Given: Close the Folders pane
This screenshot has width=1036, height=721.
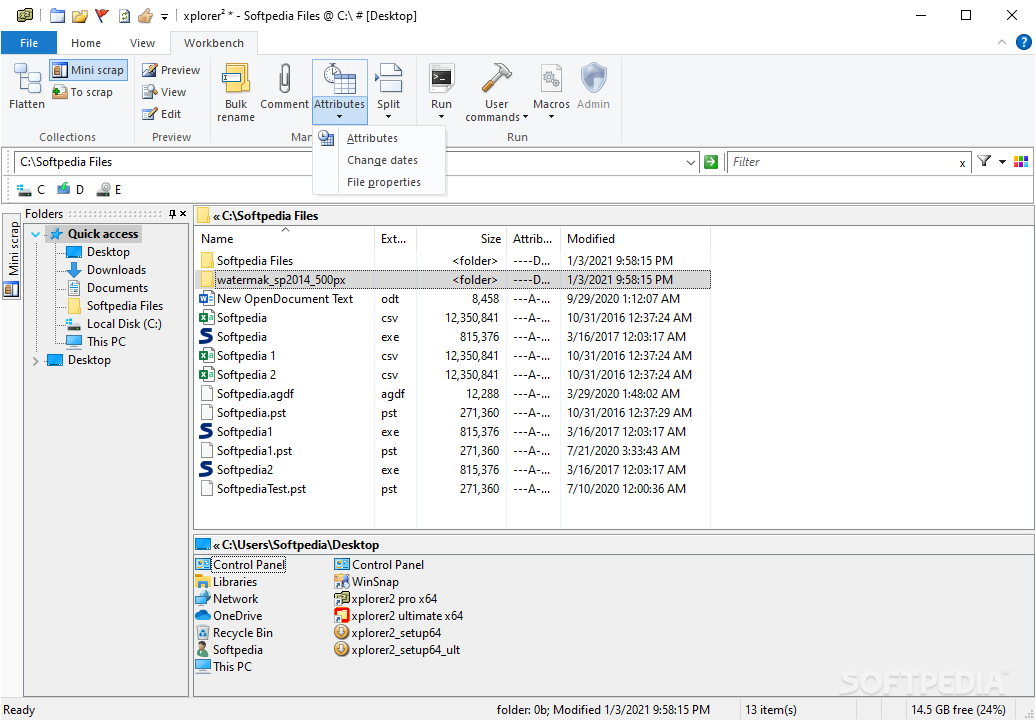Looking at the screenshot, I should tap(183, 213).
